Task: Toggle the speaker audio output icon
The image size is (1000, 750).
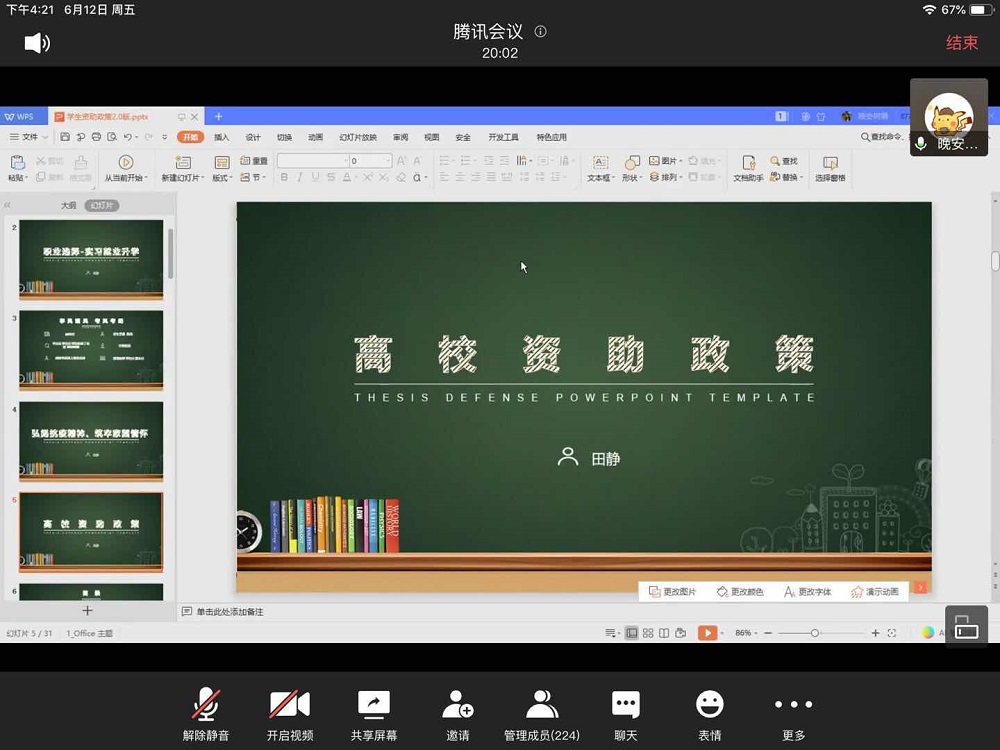Action: [37, 42]
